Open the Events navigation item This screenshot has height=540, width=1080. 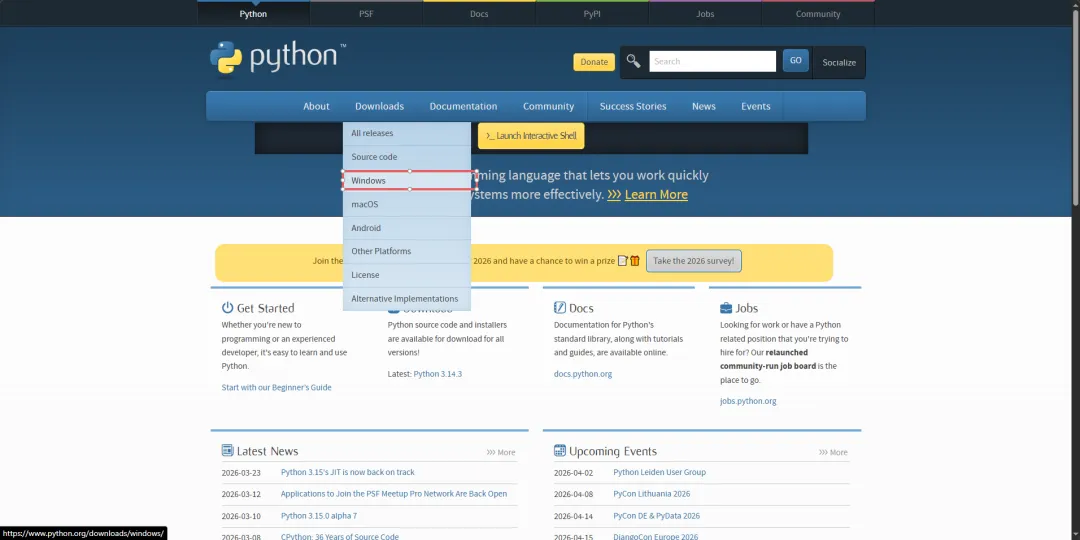(756, 106)
